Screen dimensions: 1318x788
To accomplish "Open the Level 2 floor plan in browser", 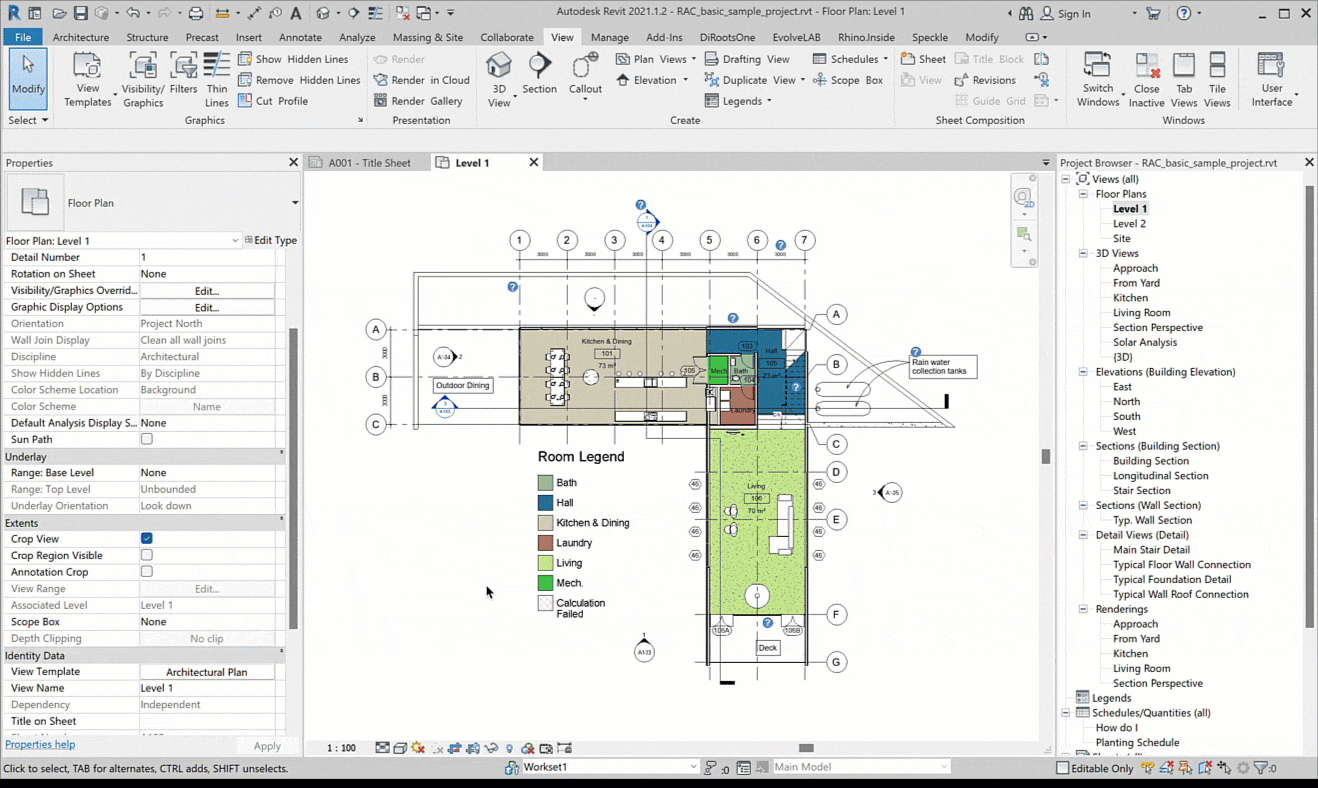I will pyautogui.click(x=1129, y=224).
